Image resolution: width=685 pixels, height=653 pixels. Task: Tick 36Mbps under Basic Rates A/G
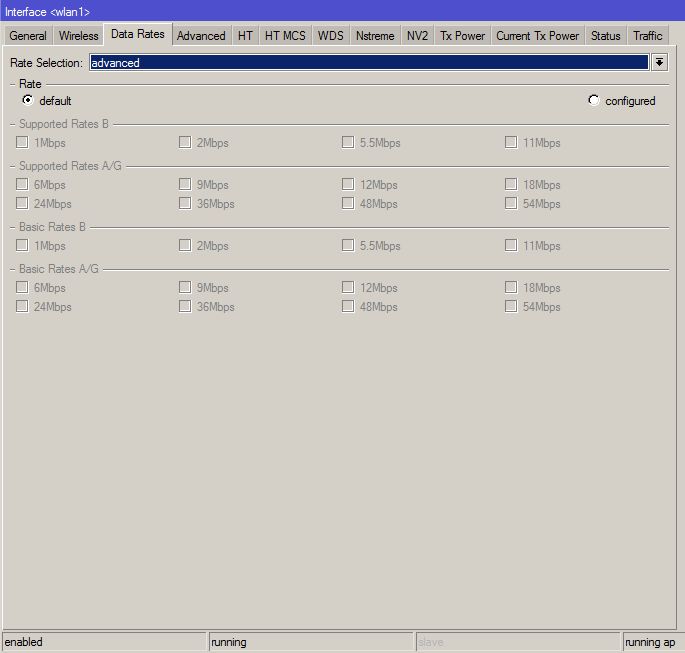(185, 307)
